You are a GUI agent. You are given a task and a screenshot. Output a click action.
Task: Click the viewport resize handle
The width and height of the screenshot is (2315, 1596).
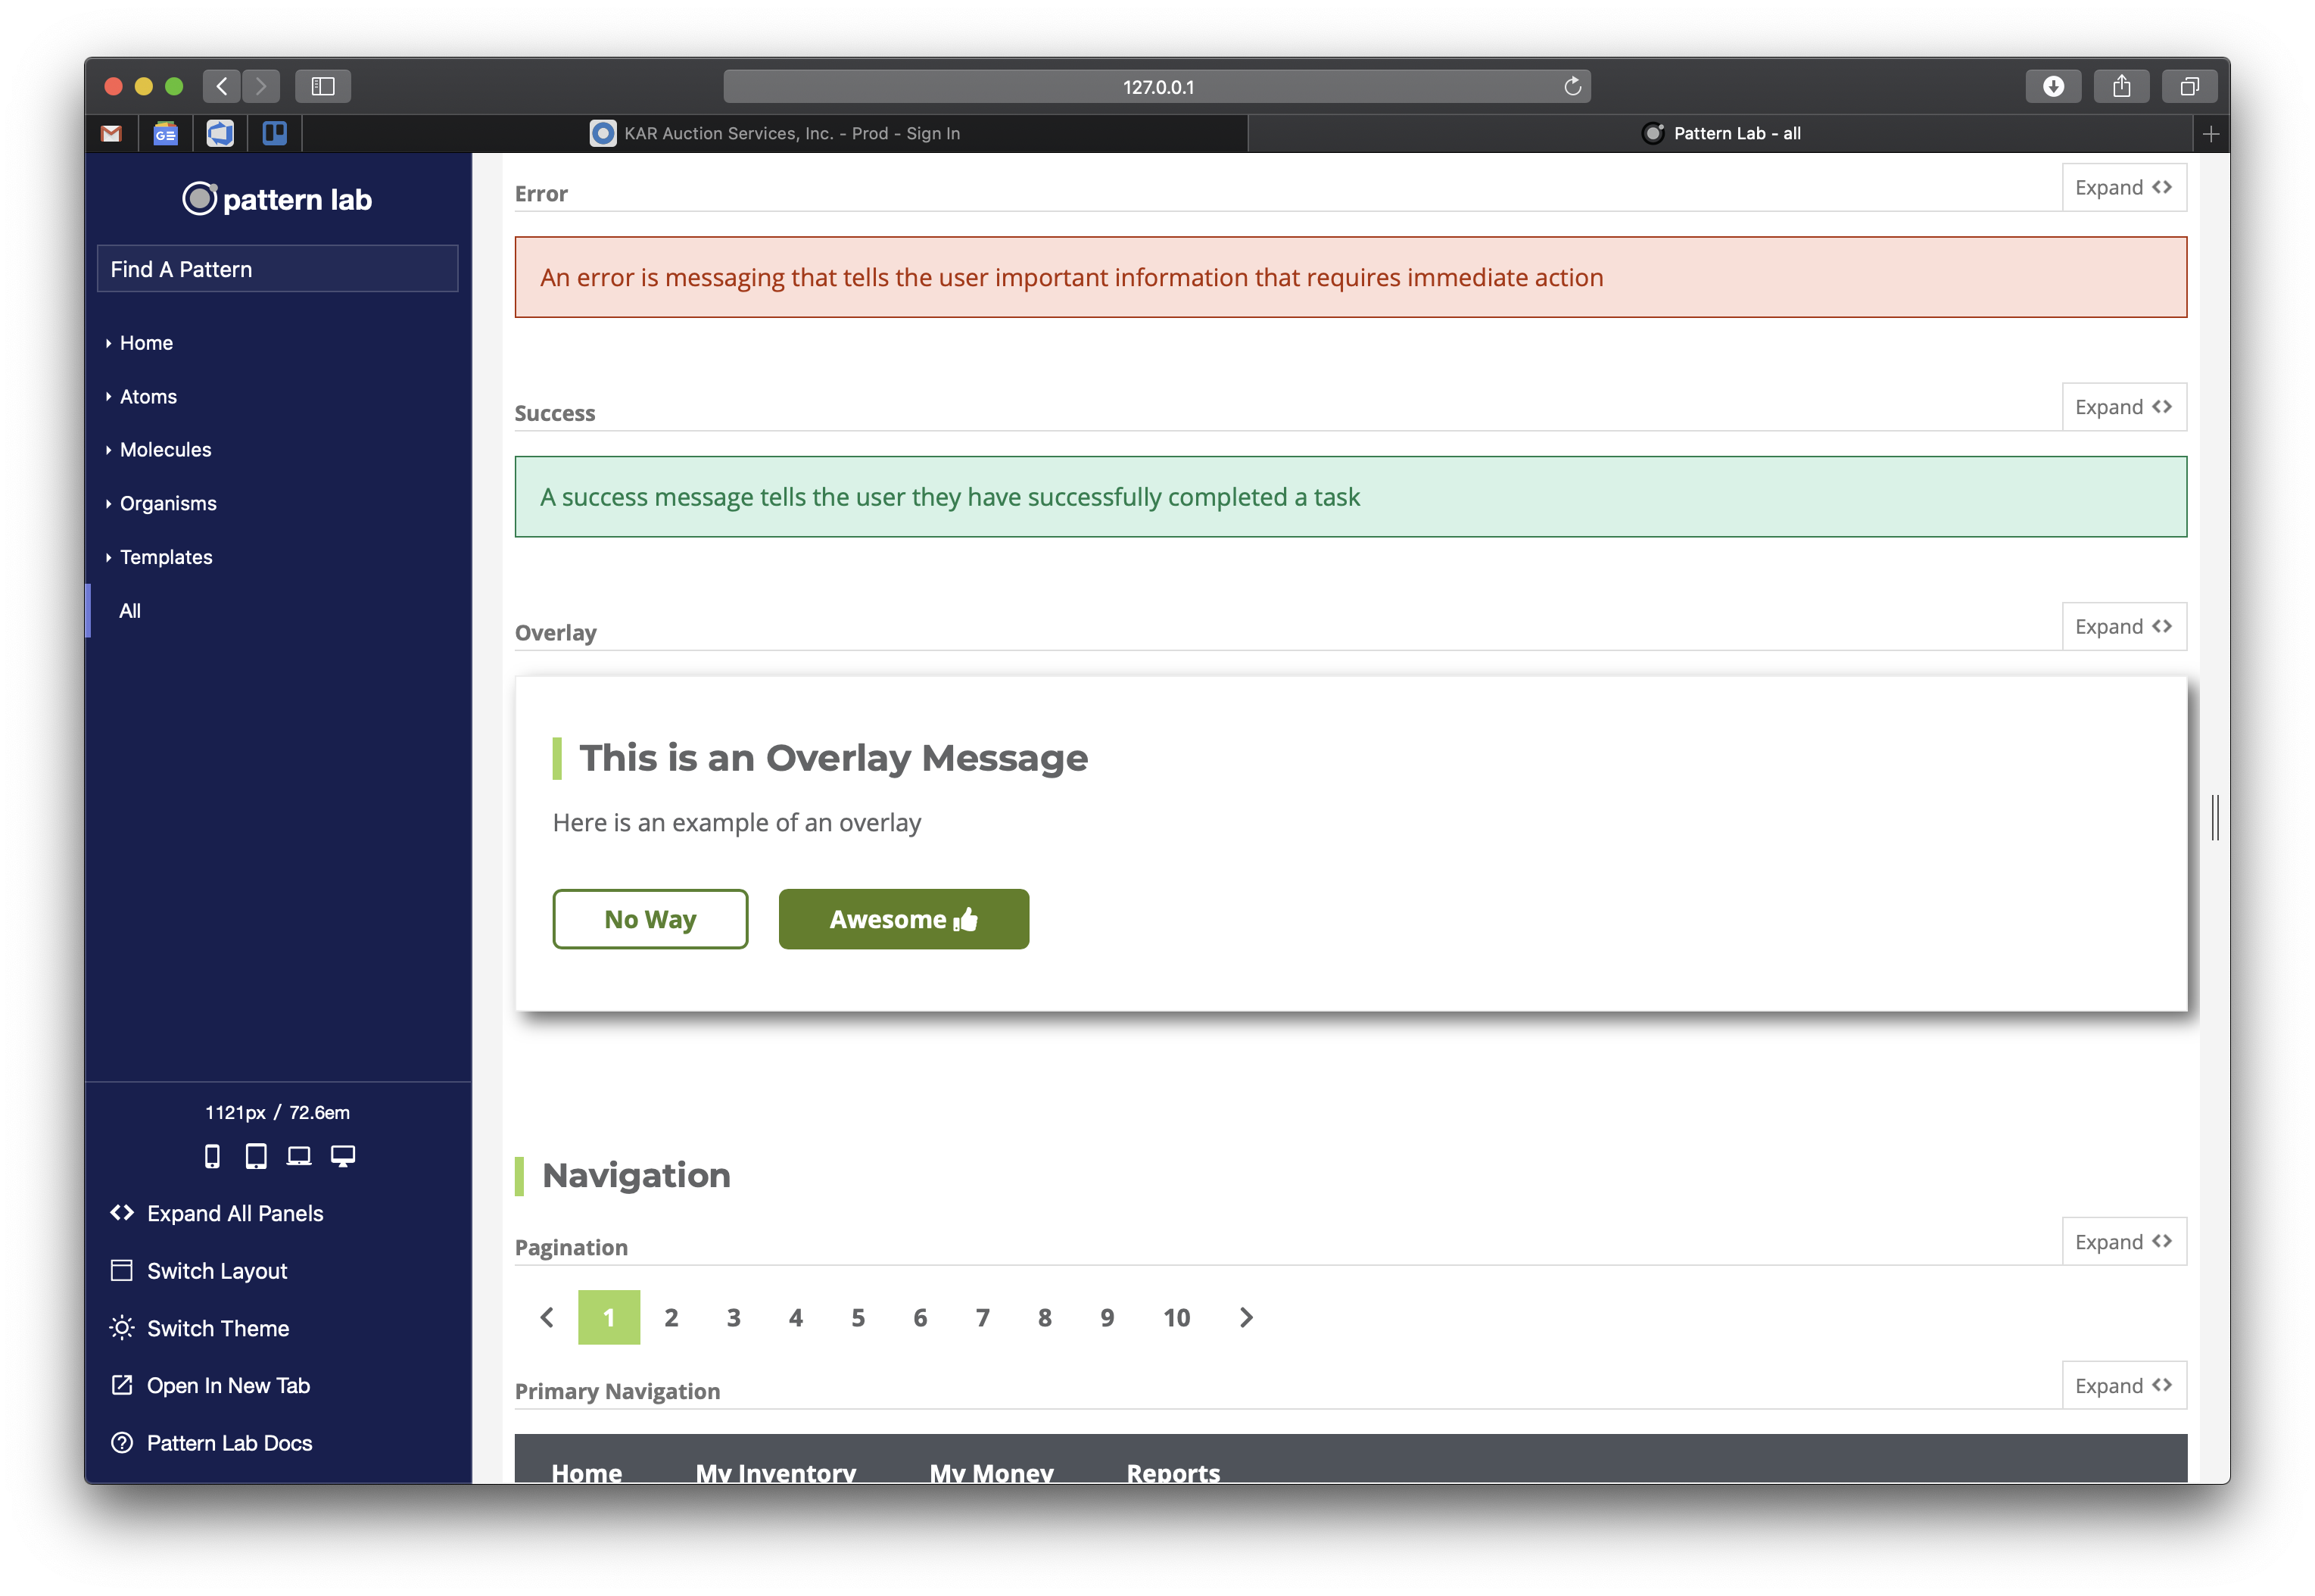point(2215,818)
